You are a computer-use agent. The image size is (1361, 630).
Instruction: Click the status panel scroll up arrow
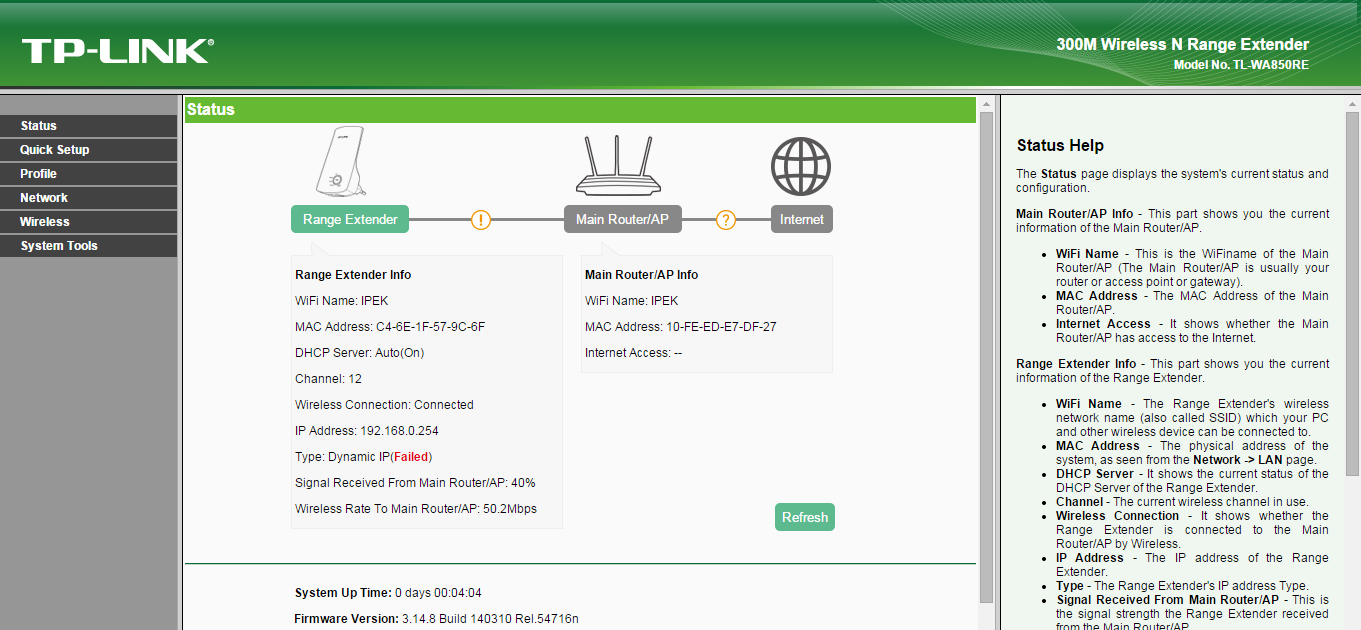(986, 104)
